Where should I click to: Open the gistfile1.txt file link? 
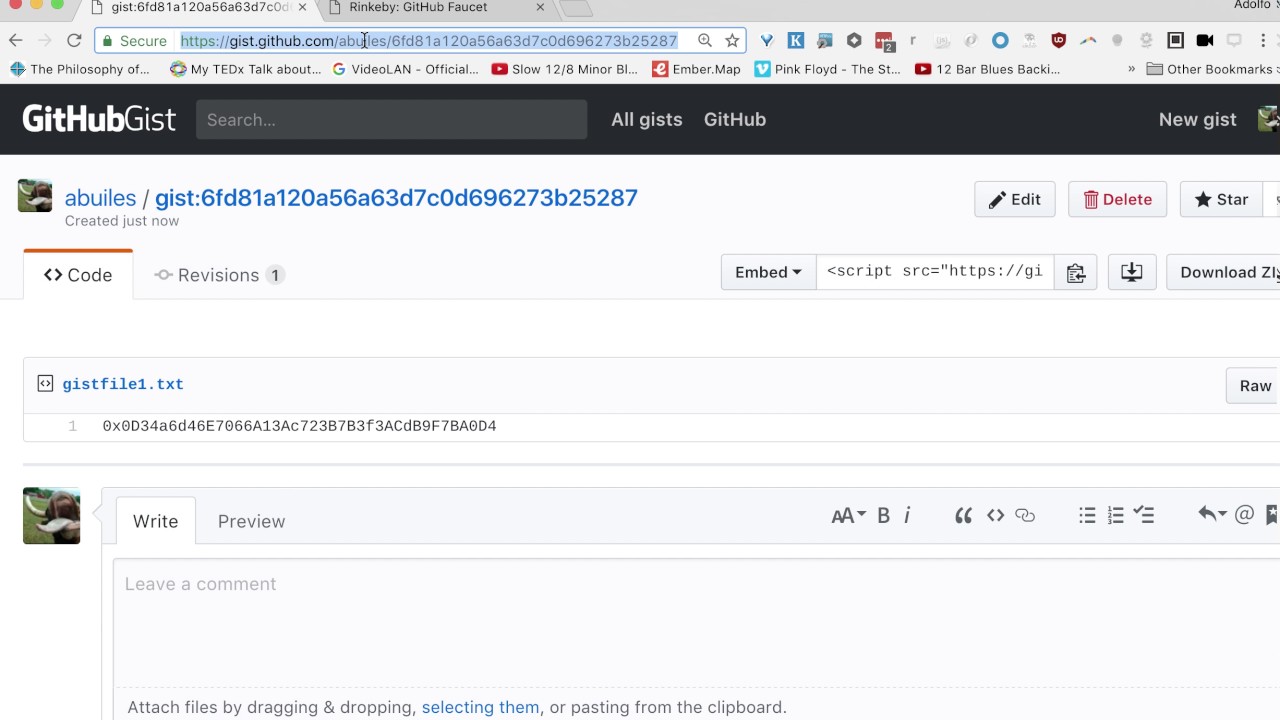(123, 384)
